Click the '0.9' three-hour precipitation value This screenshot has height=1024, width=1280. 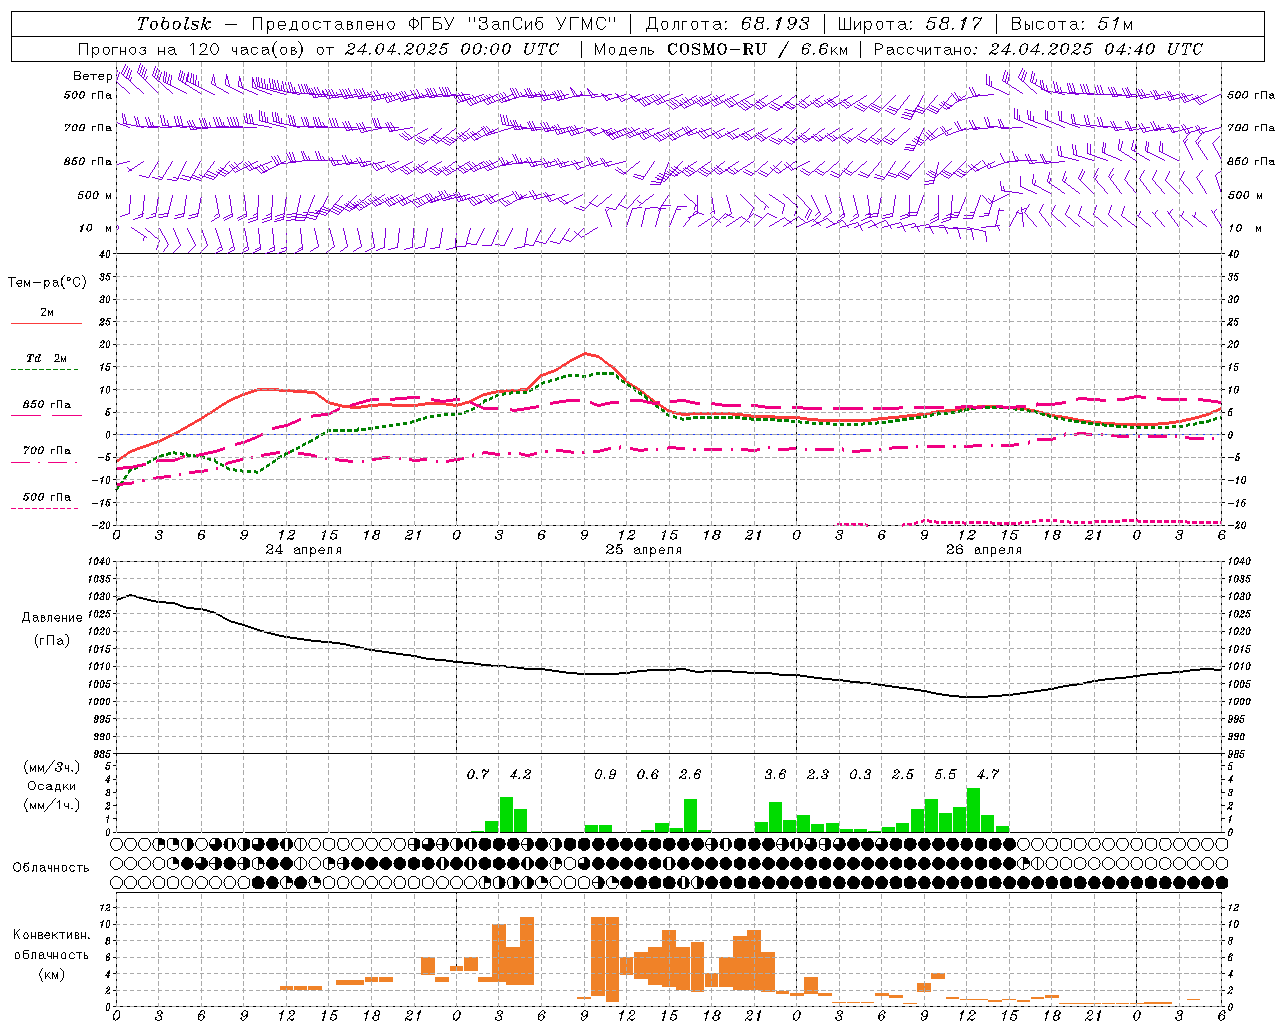point(605,774)
